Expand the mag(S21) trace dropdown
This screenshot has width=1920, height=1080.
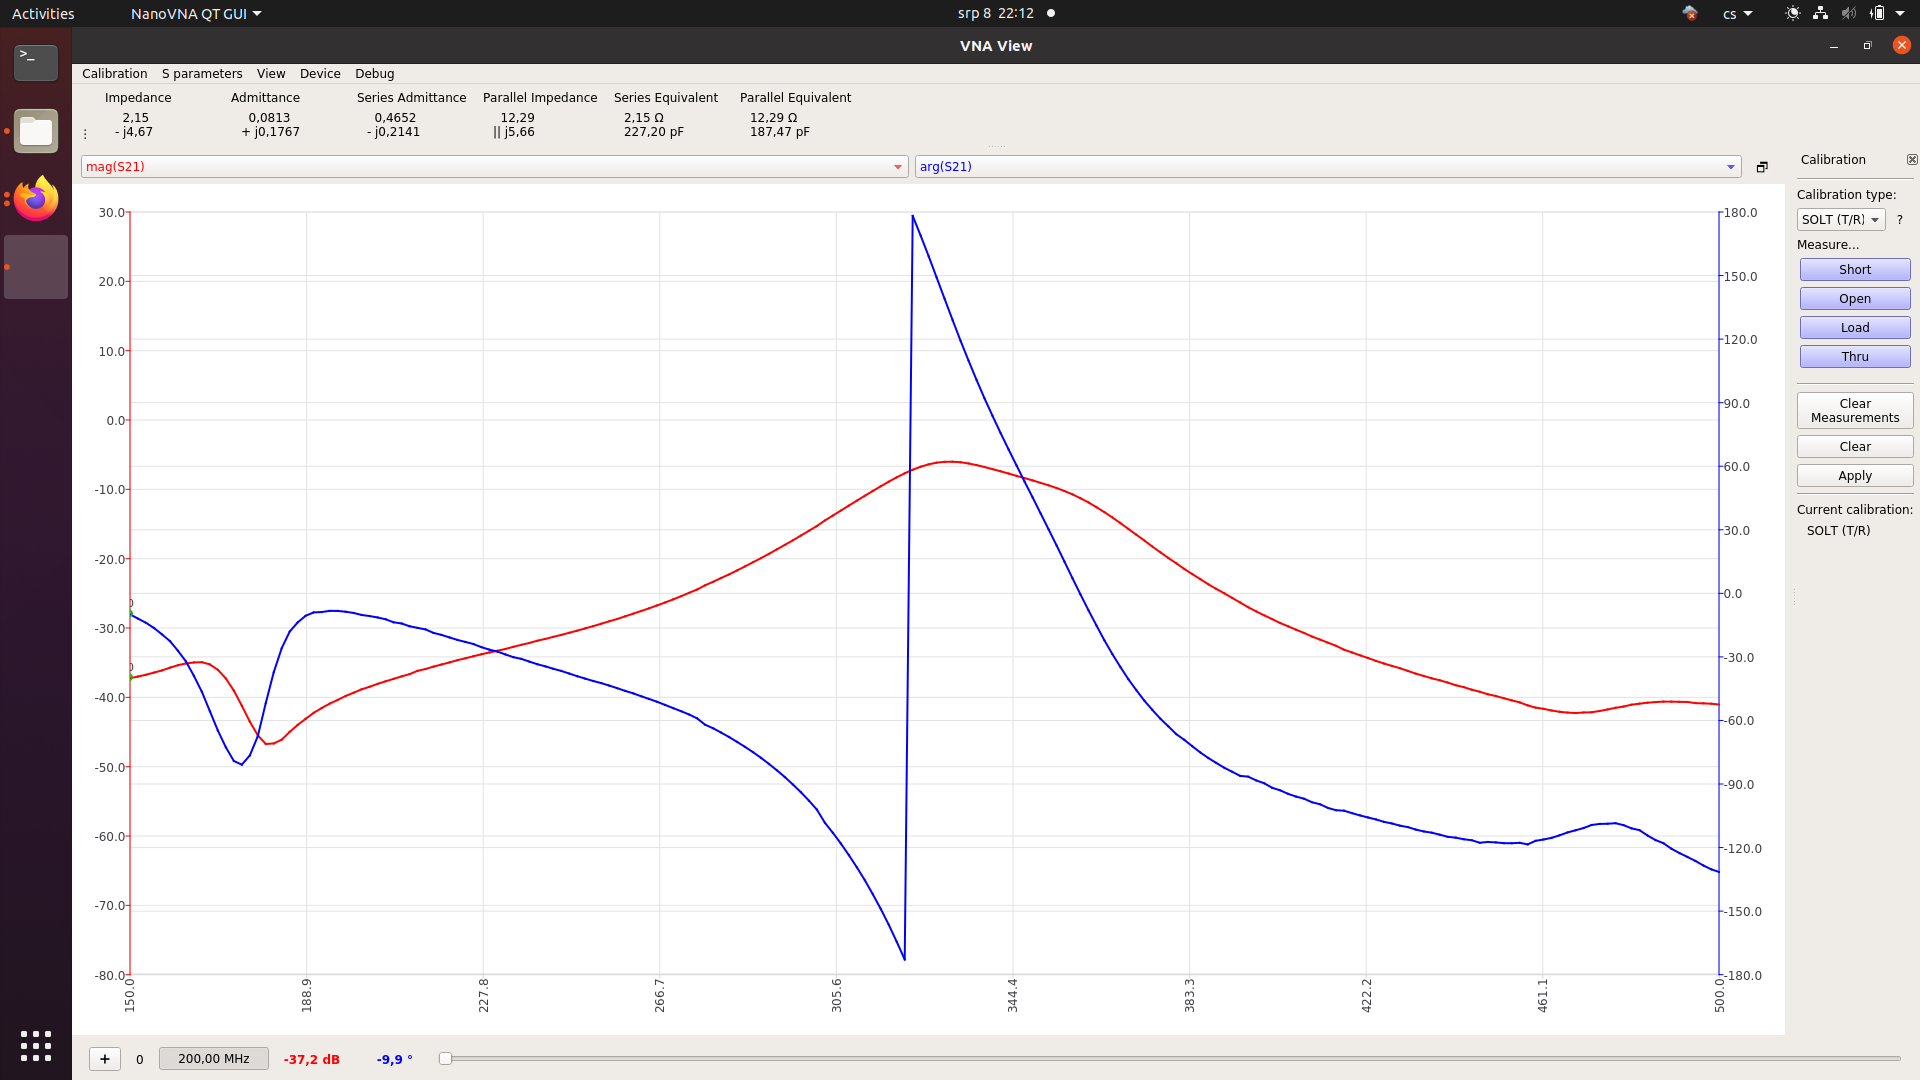pyautogui.click(x=897, y=167)
